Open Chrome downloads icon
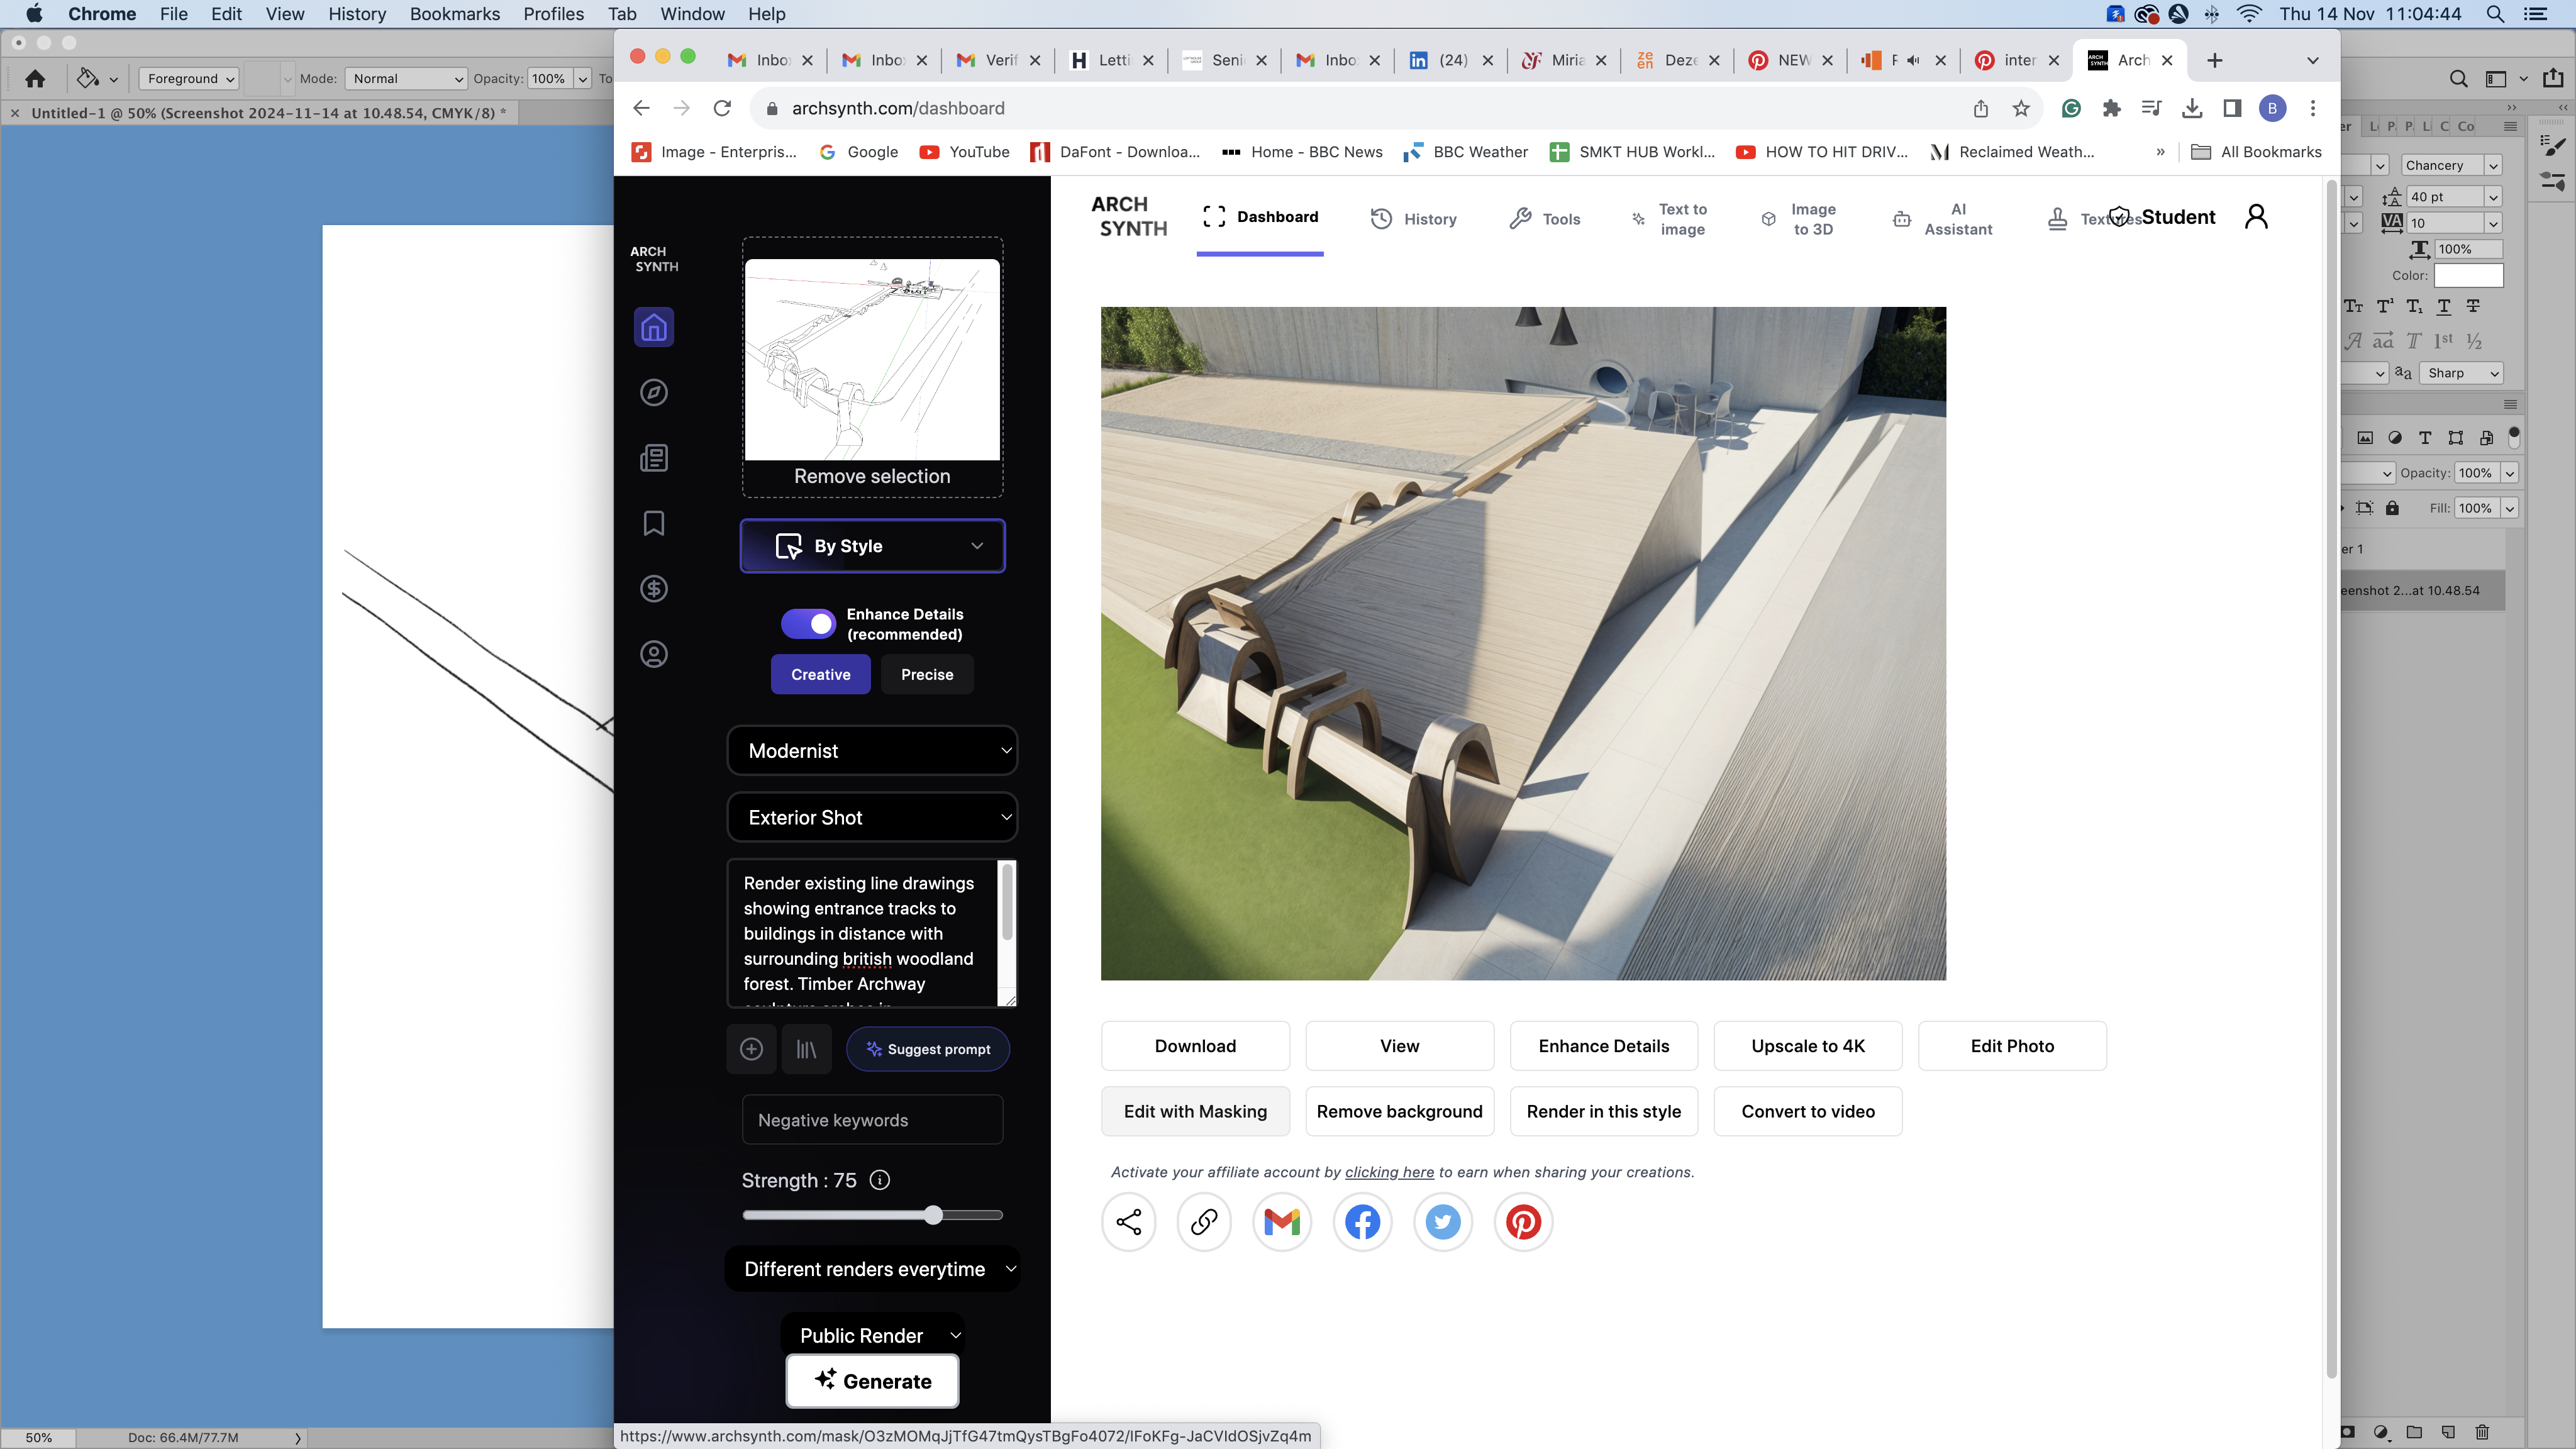The width and height of the screenshot is (2576, 1449). tap(2192, 108)
